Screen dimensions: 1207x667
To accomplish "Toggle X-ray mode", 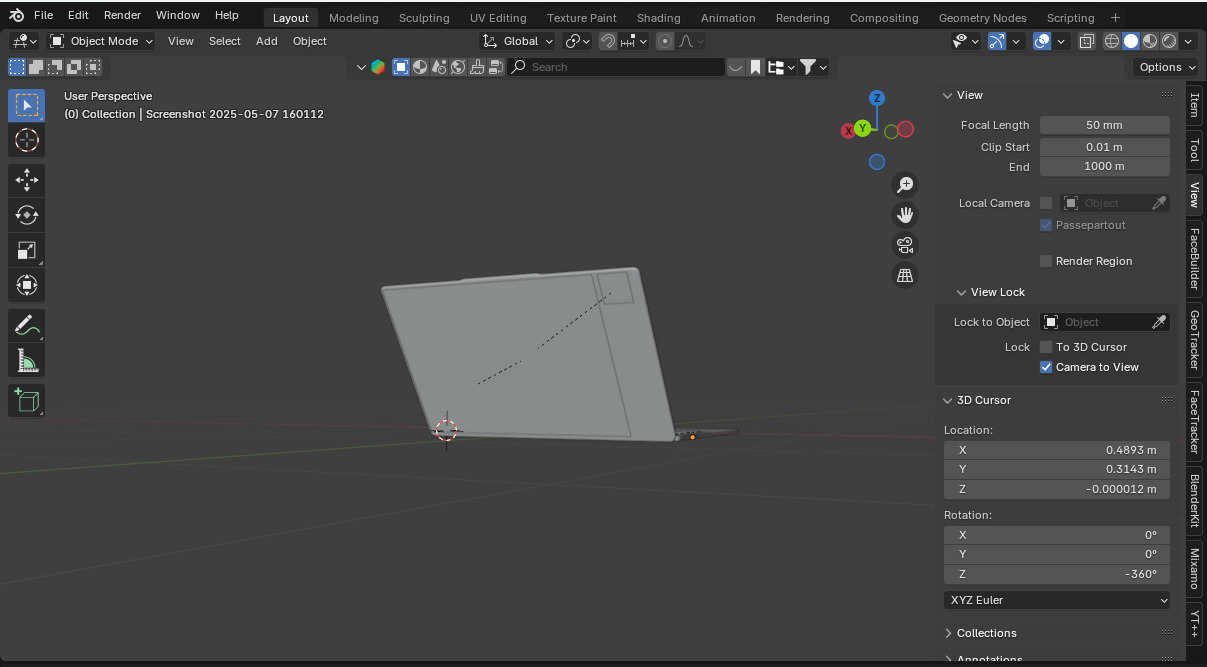I will tap(1087, 41).
